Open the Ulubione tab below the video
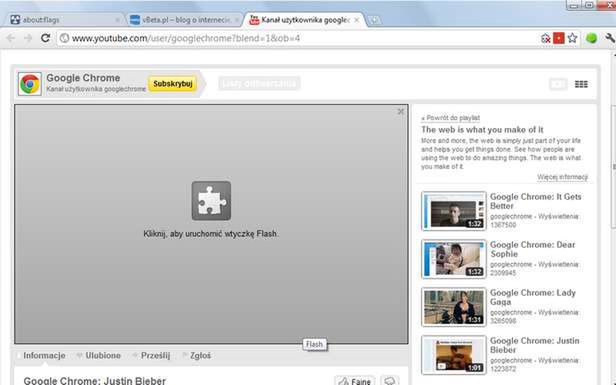This screenshot has width=616, height=385. tap(103, 356)
